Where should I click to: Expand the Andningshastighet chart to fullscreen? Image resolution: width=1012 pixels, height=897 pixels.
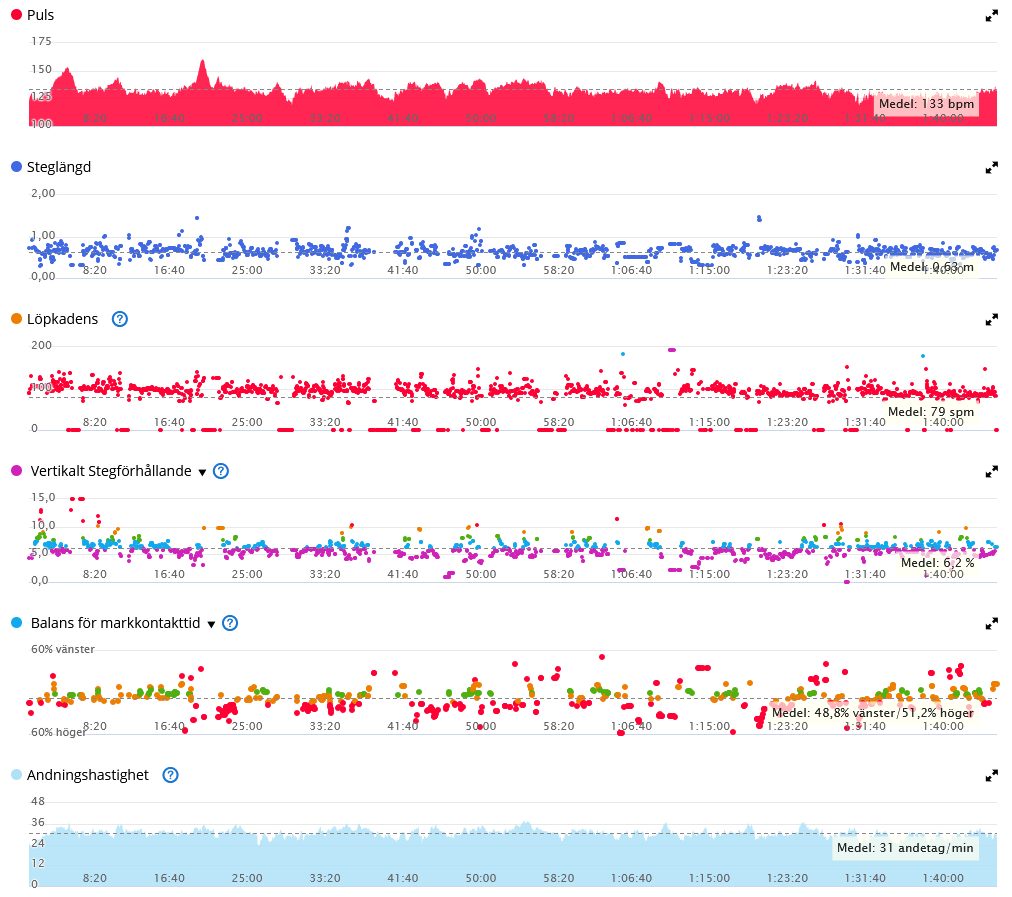coord(991,776)
